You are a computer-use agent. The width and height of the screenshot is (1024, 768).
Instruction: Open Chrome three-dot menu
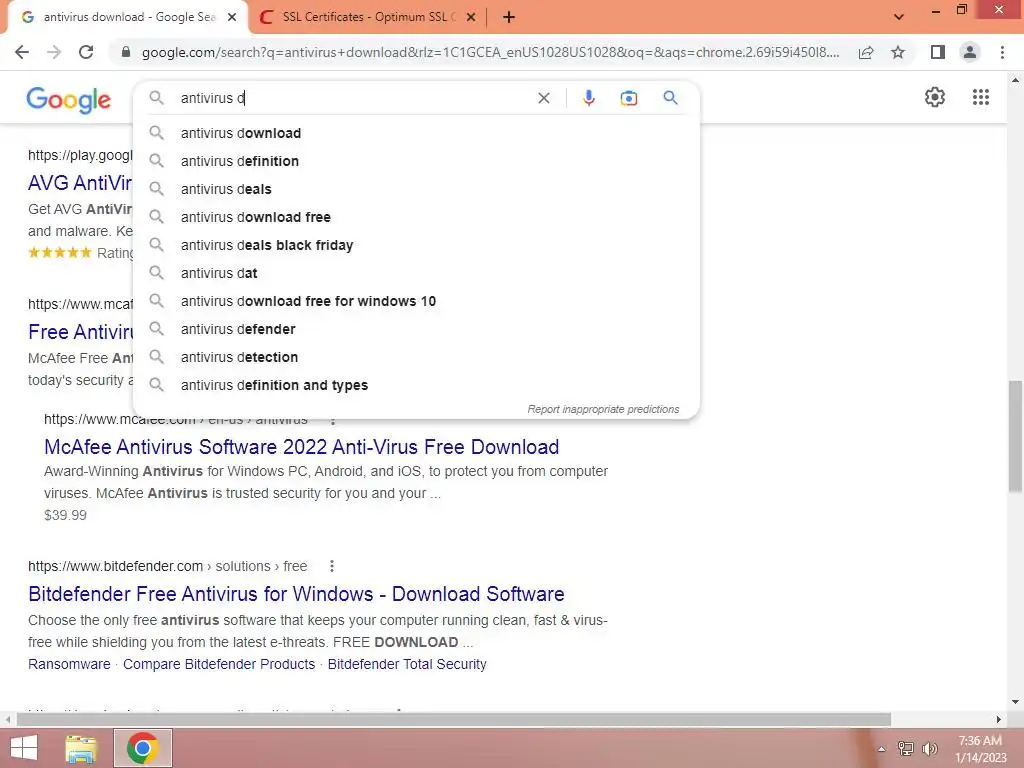pos(1002,52)
